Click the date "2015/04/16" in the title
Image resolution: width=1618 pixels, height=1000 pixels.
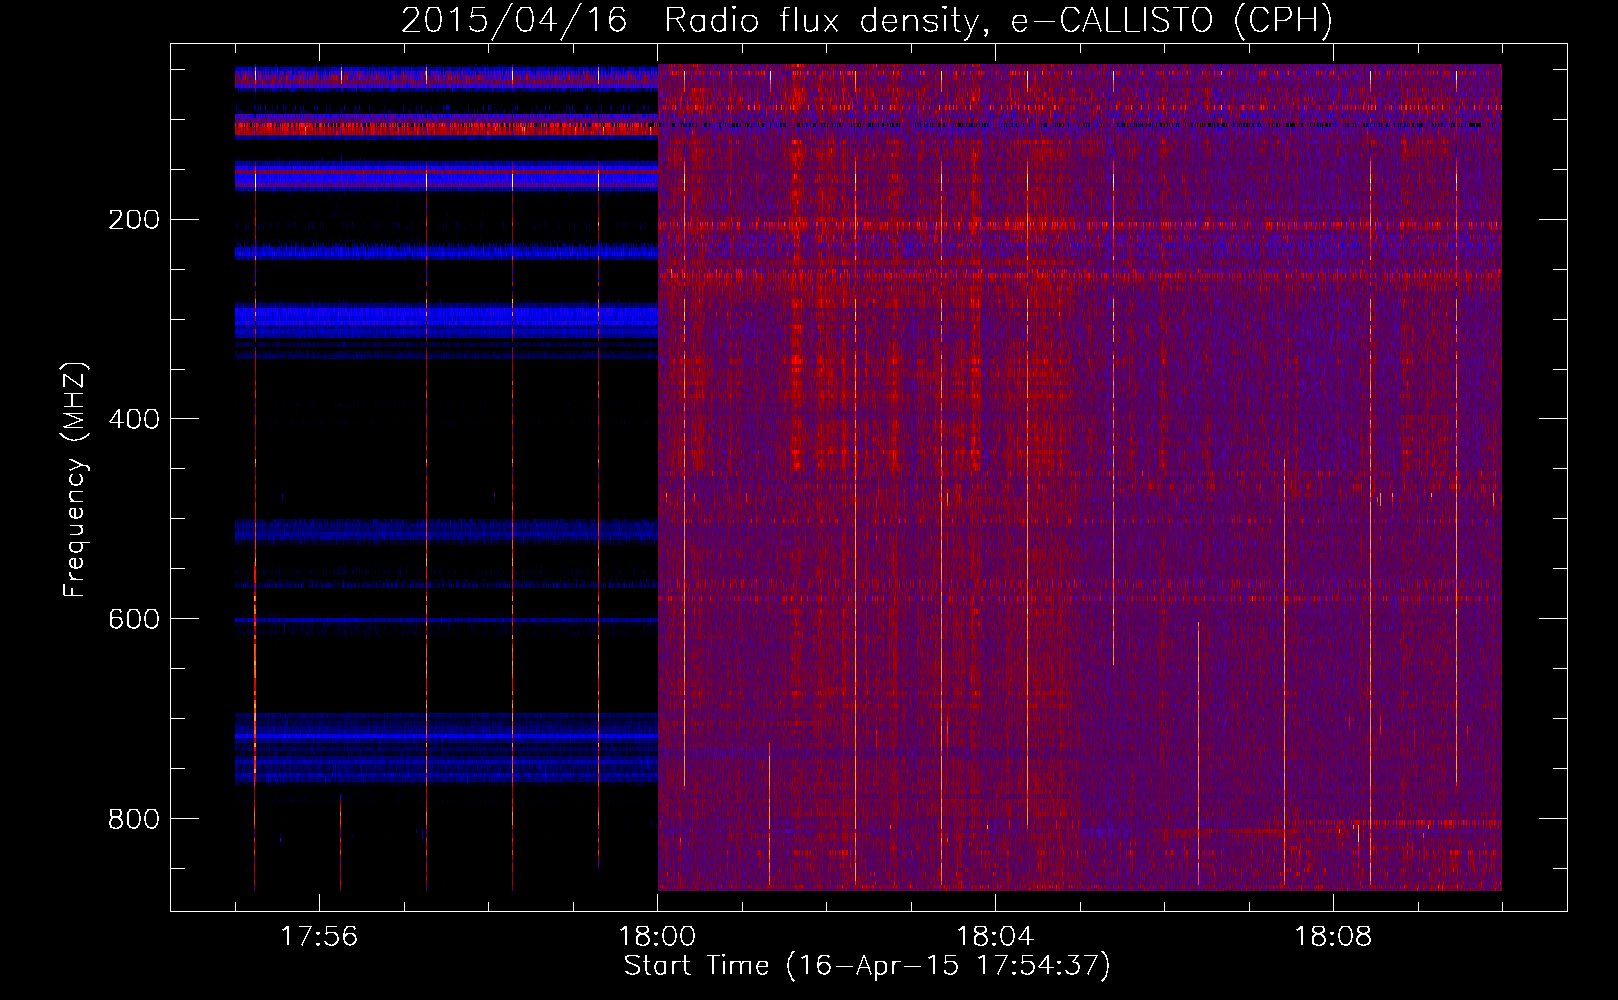click(514, 20)
